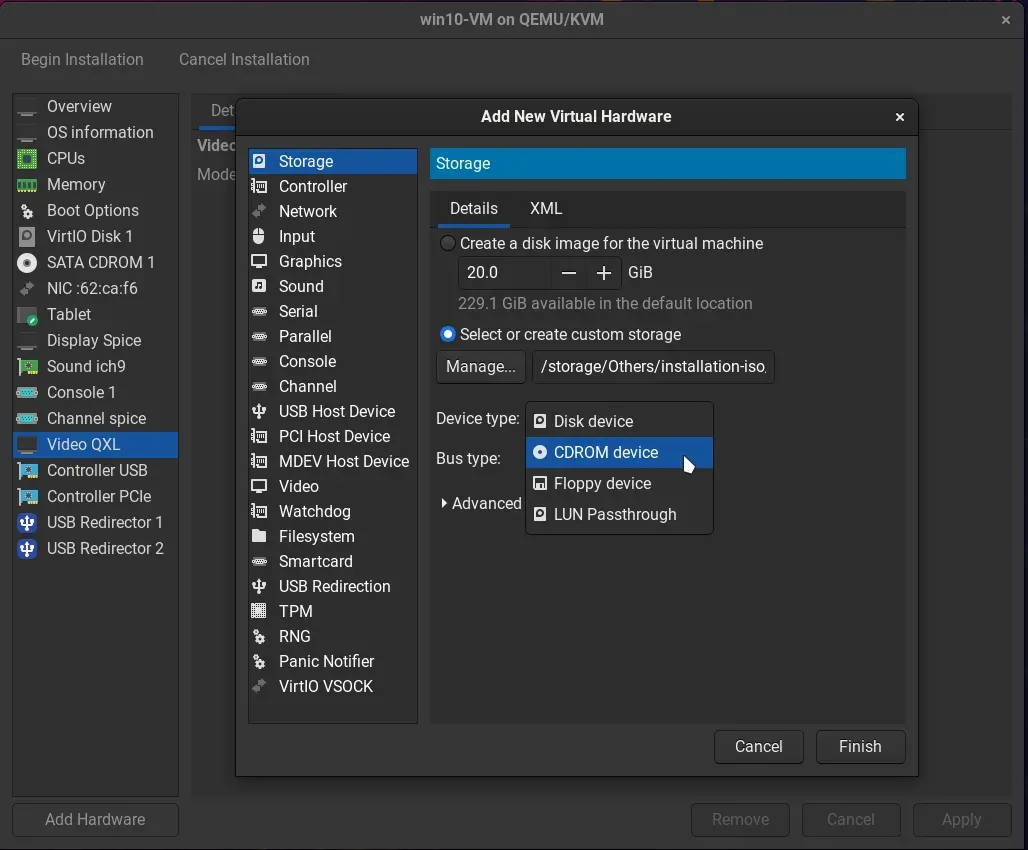Select Console in the hardware type list
Viewport: 1028px width, 850px height.
(x=333, y=361)
